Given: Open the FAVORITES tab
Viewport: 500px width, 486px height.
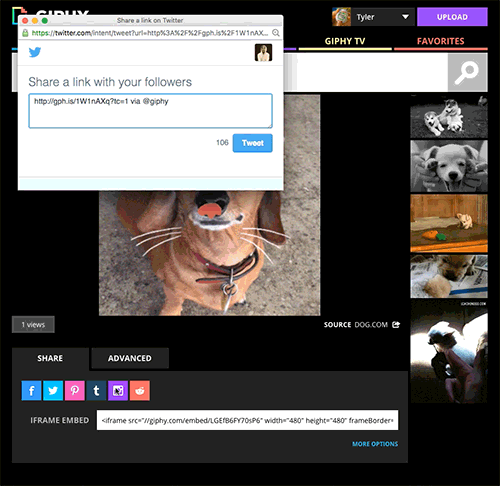Looking at the screenshot, I should click(441, 41).
